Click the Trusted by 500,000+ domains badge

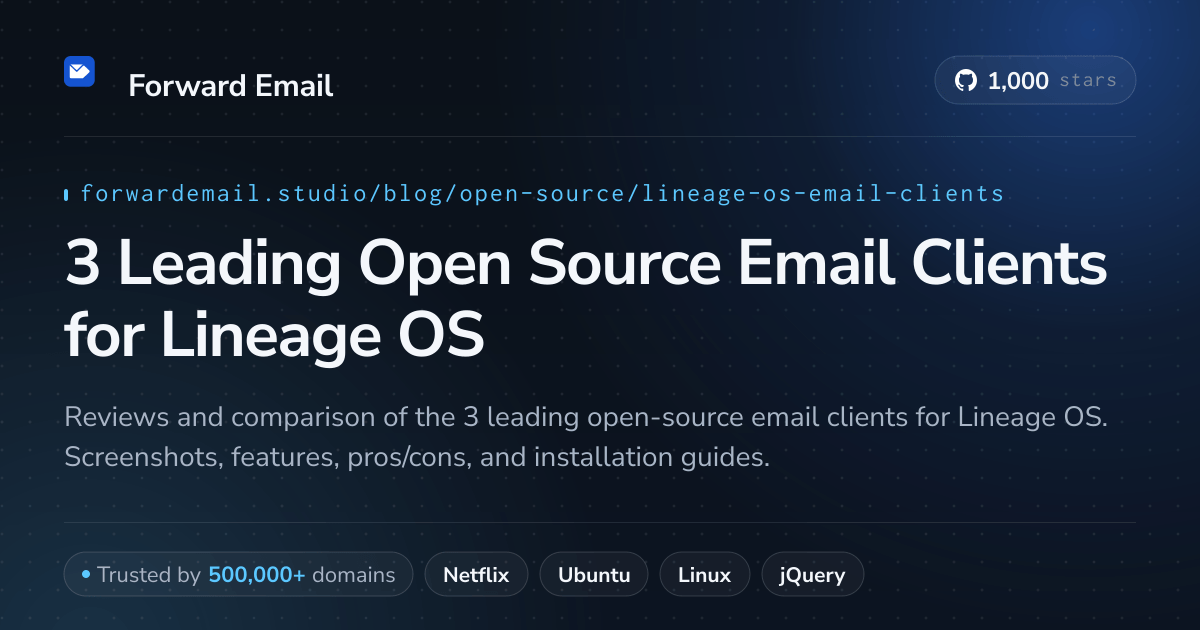pos(238,575)
